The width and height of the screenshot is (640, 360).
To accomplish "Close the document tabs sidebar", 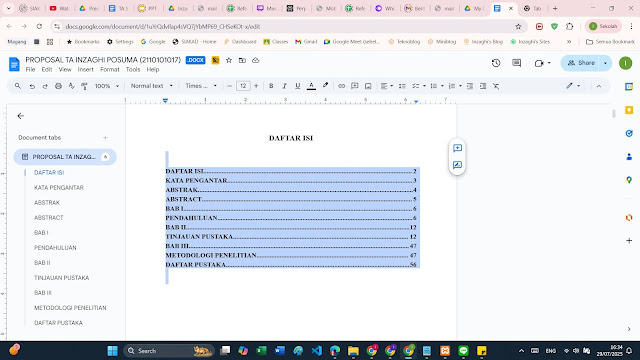I will (x=21, y=116).
